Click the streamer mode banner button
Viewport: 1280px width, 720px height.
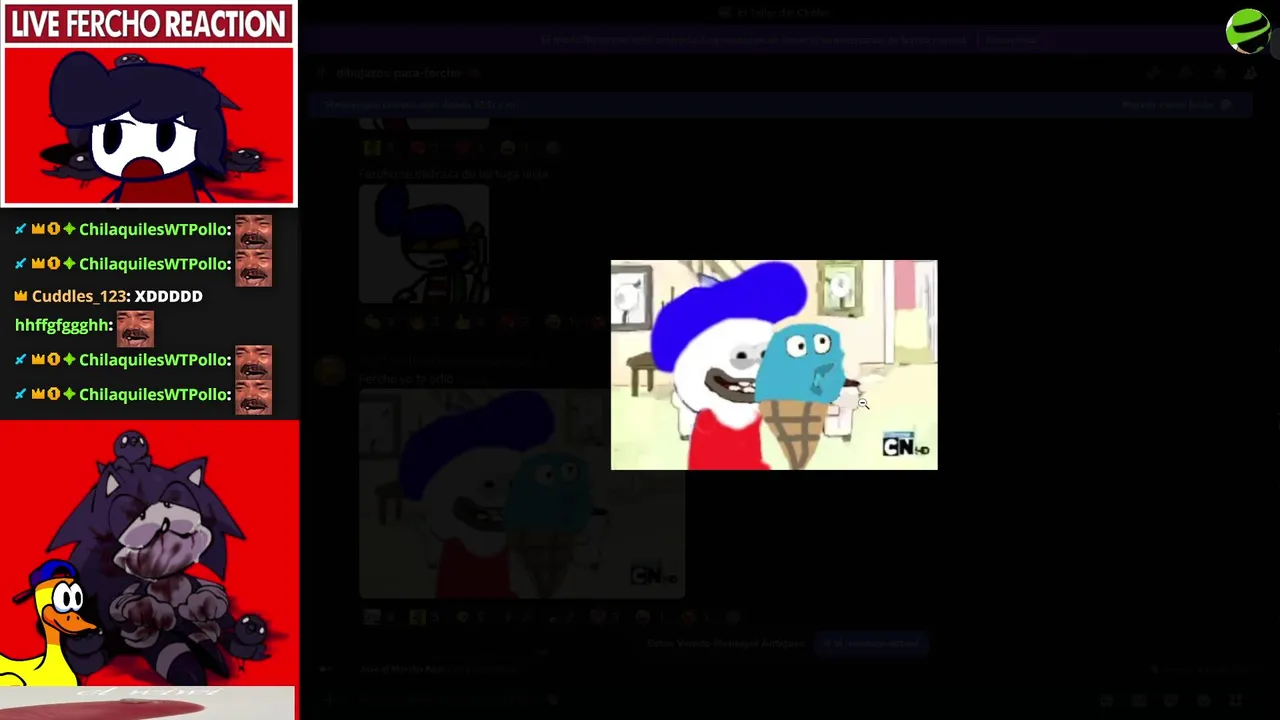[1011, 40]
